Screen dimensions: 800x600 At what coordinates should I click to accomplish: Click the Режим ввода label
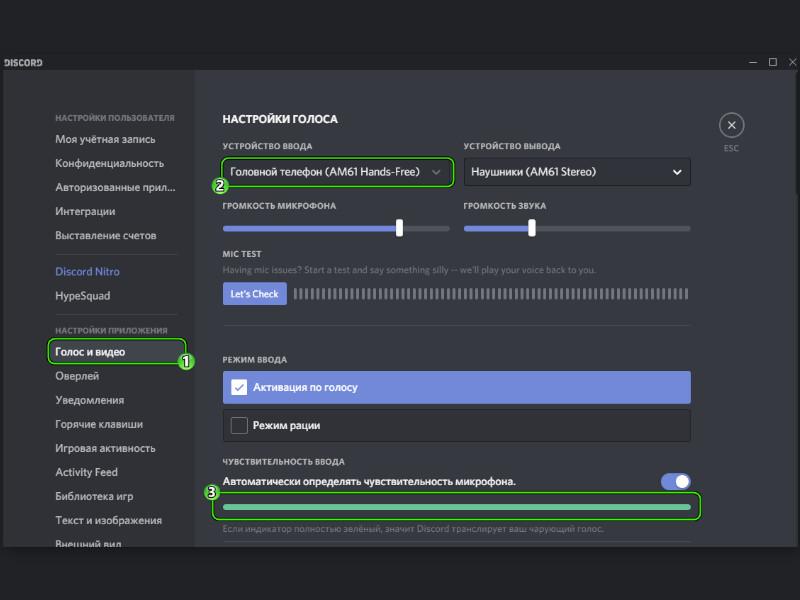[x=255, y=359]
